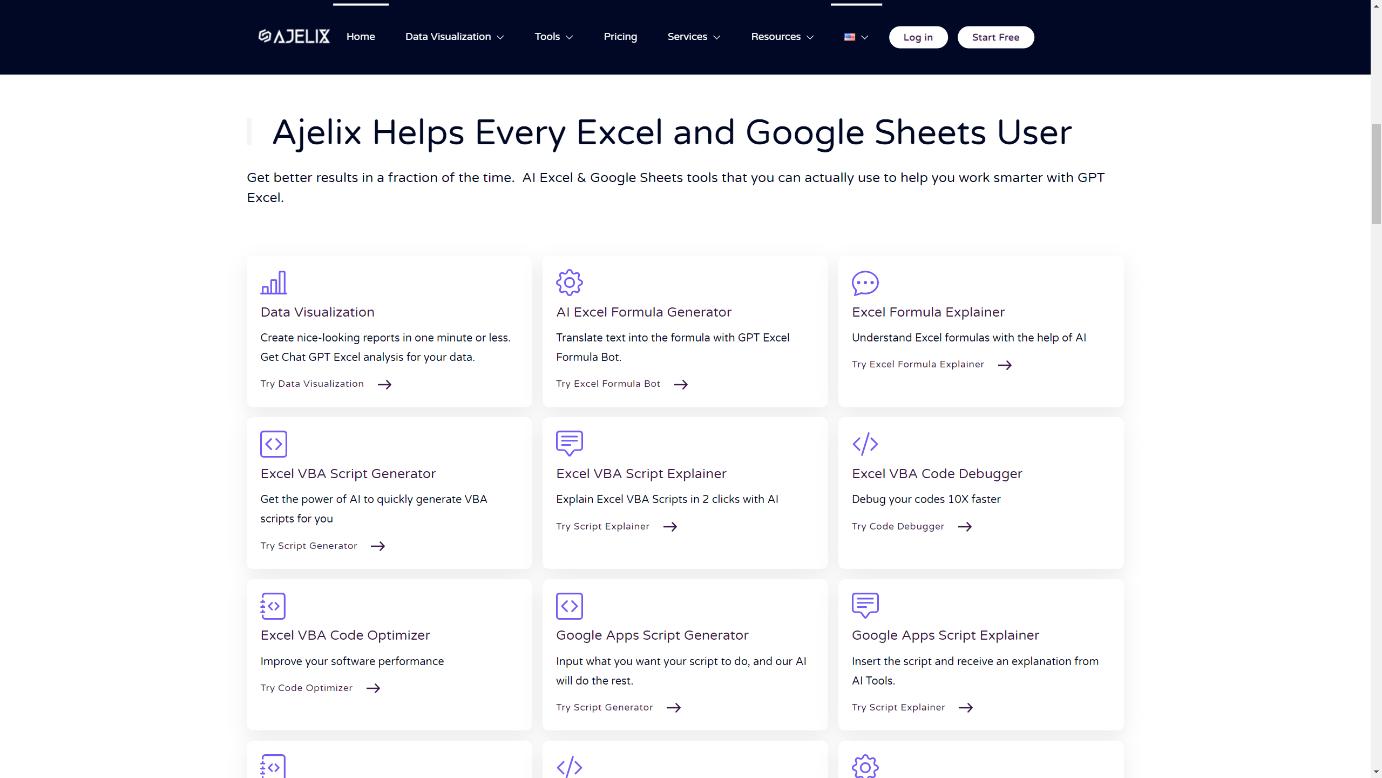Viewport: 1382px width, 778px height.
Task: Click the arrow beside Try Excel Formula Explainer
Action: pyautogui.click(x=1004, y=365)
